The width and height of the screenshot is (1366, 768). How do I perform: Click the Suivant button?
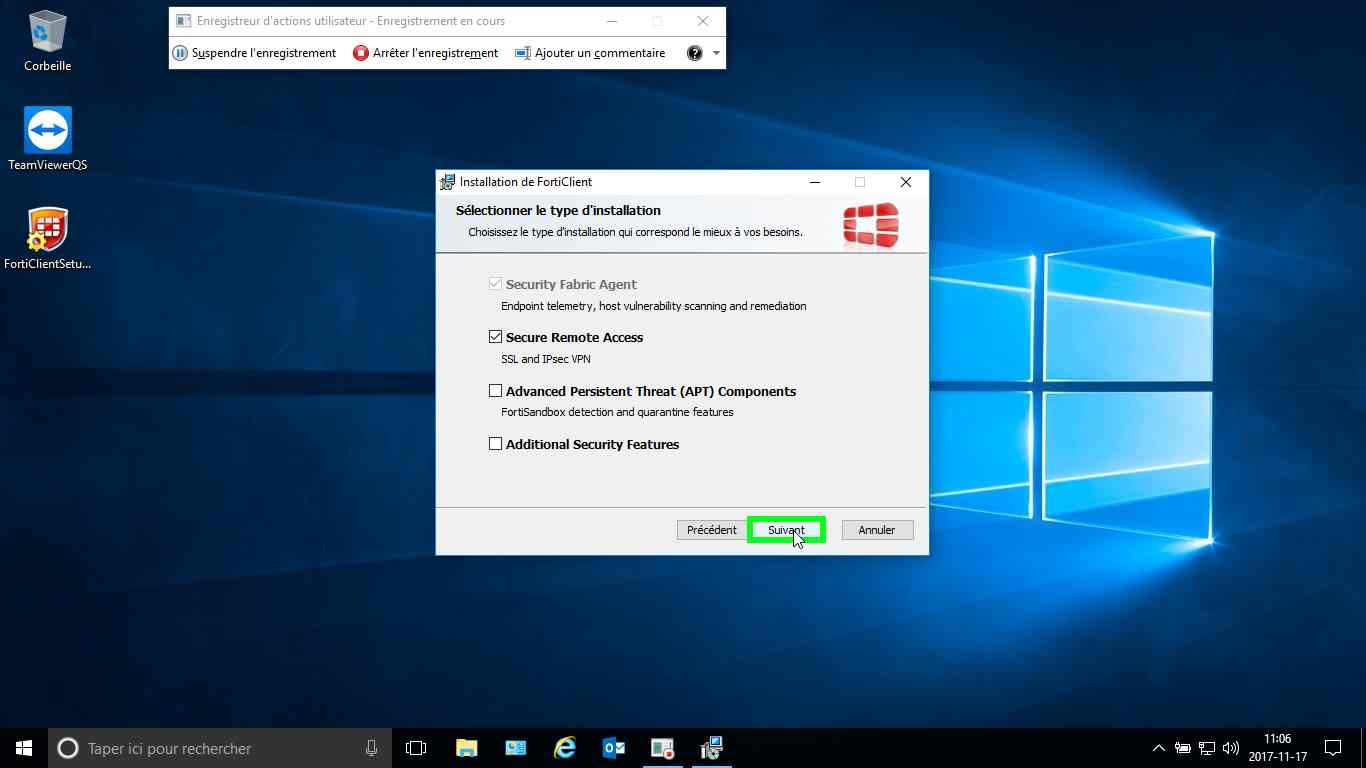(x=786, y=530)
